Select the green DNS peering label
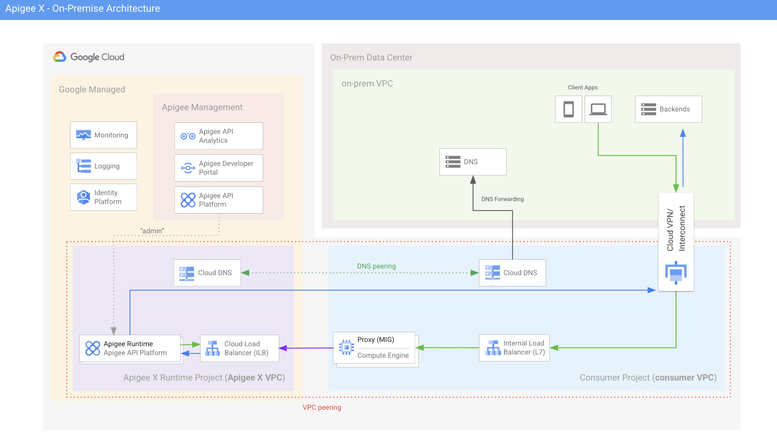777x437 pixels. click(376, 266)
